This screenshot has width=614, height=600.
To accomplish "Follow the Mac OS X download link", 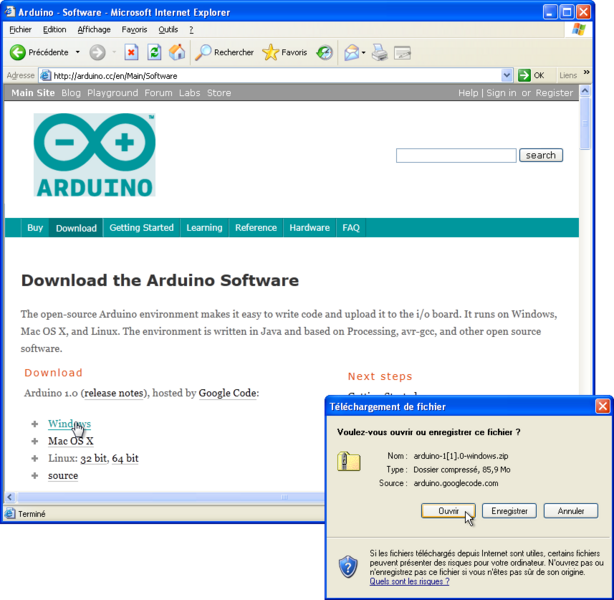I will pos(70,441).
